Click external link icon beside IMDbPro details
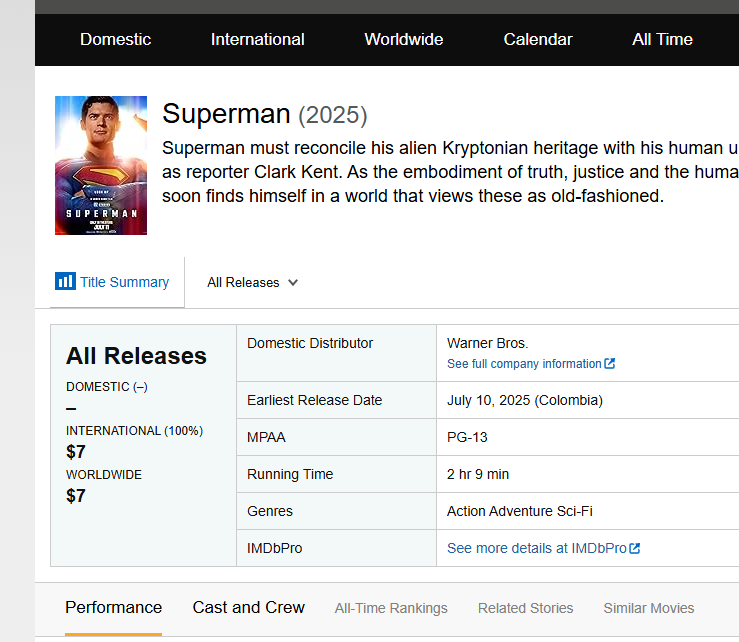 (x=634, y=548)
